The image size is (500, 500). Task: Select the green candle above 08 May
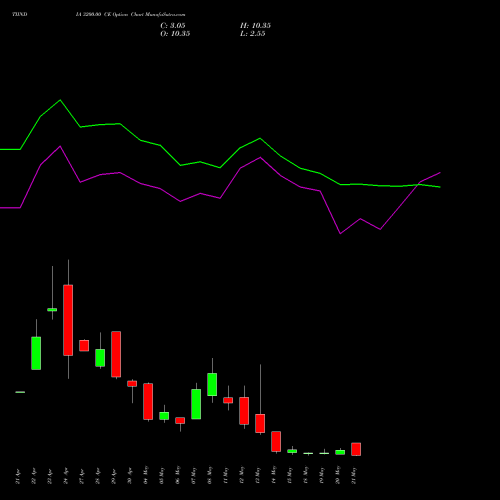pyautogui.click(x=212, y=384)
